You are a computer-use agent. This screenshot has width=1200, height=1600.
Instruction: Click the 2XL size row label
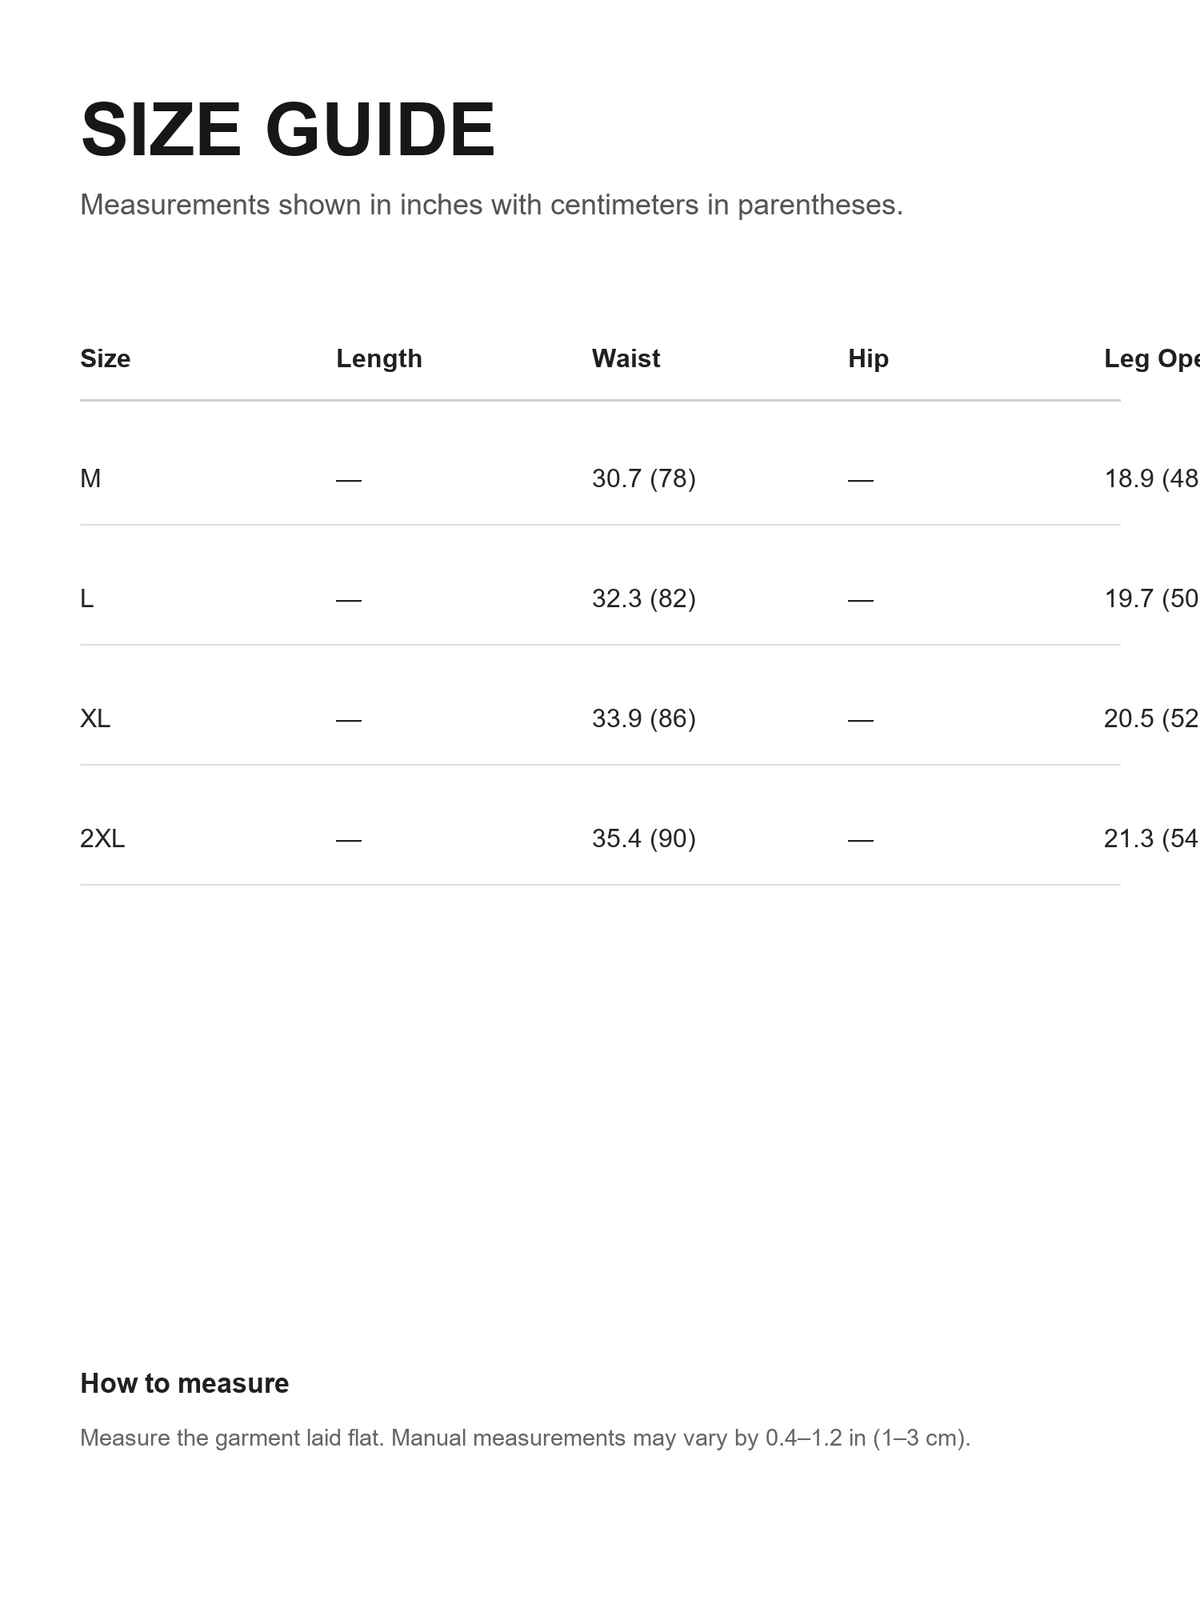(x=102, y=838)
